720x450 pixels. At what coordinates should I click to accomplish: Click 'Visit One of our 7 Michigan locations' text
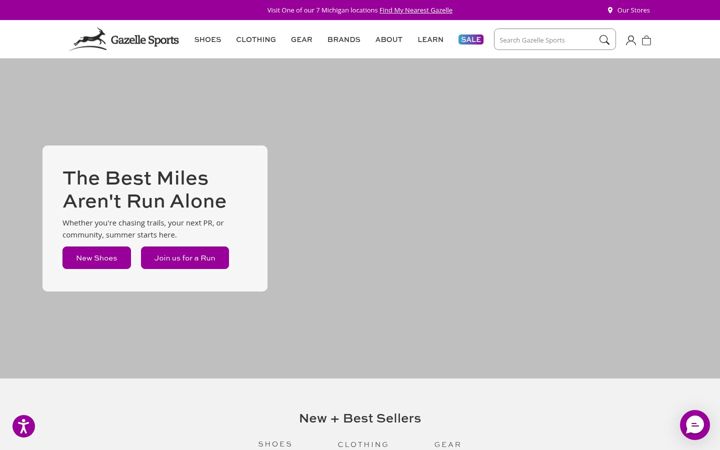[322, 10]
